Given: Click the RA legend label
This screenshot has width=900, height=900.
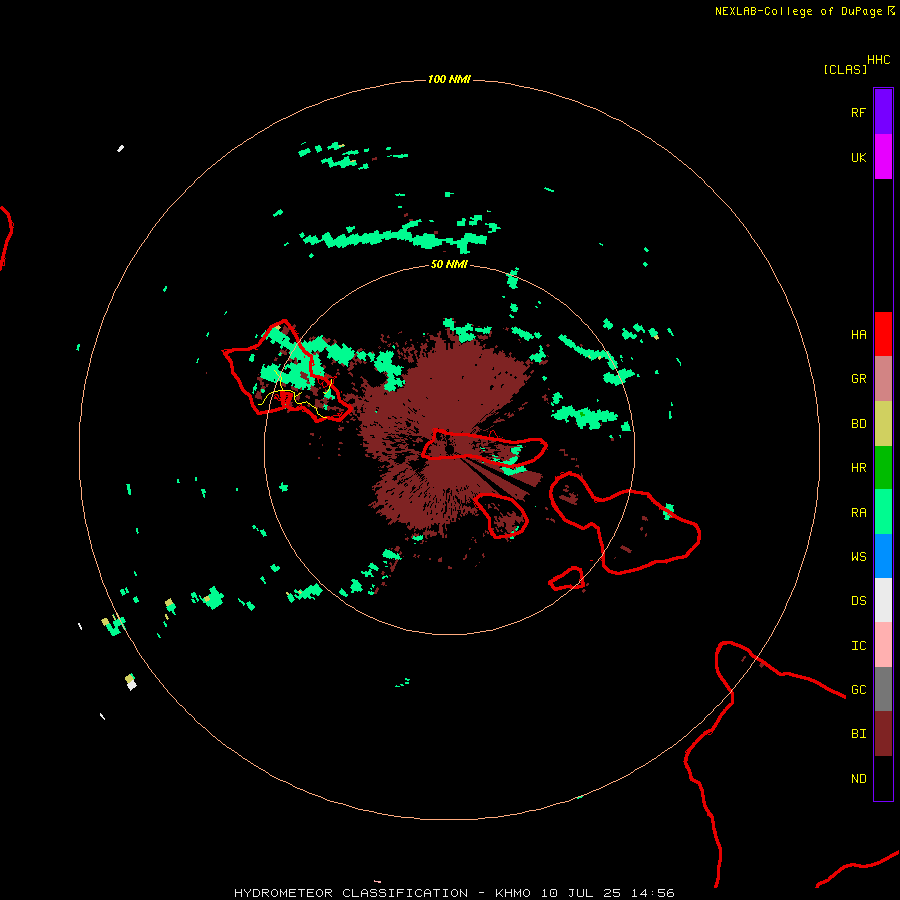Looking at the screenshot, I should (x=858, y=513).
